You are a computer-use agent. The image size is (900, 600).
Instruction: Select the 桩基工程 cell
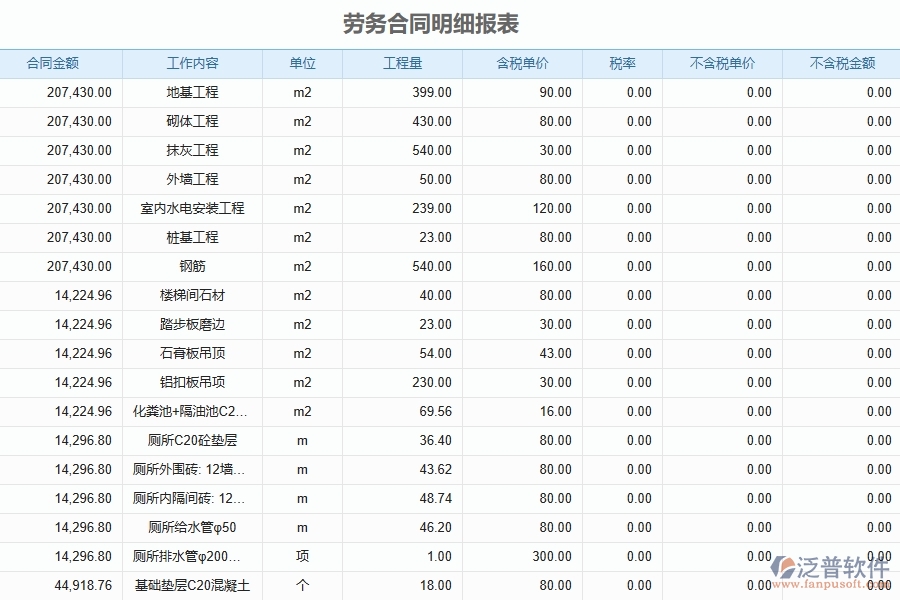click(192, 237)
